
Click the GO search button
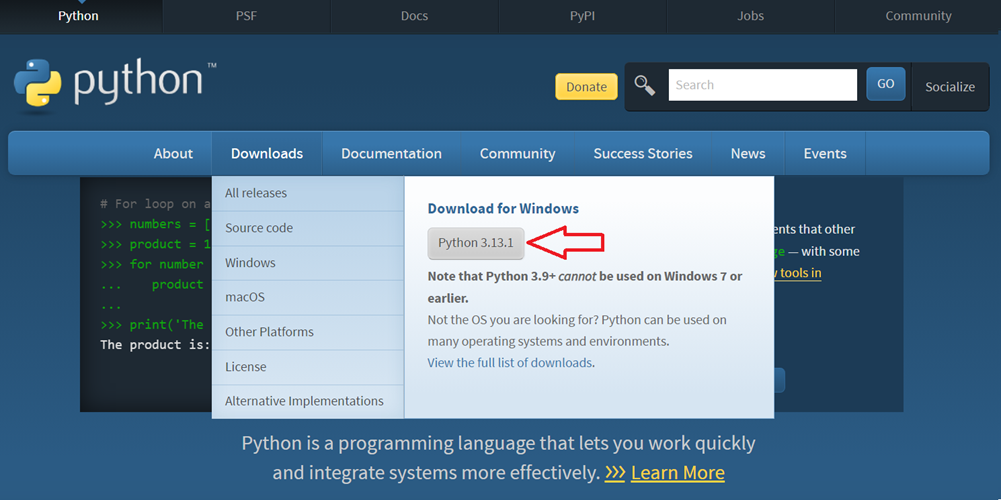(885, 84)
